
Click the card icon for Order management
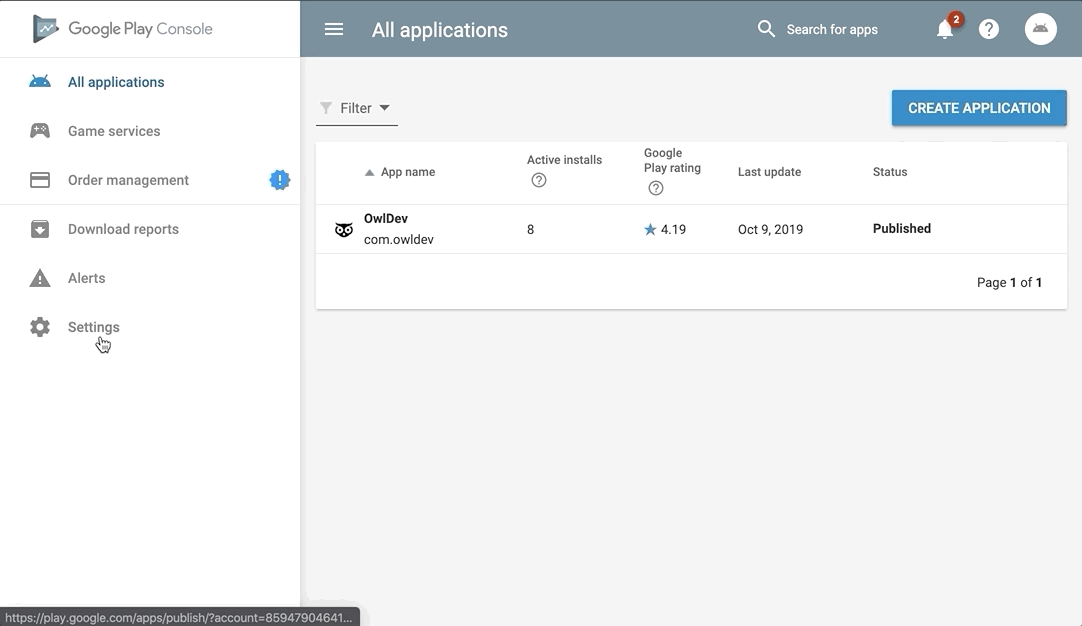(x=40, y=180)
